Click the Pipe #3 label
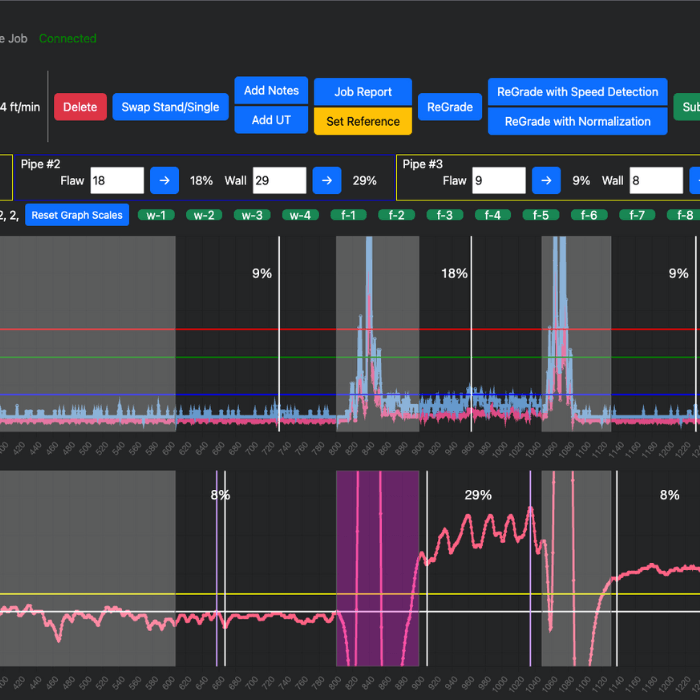Screen dimensions: 700x700 click(x=422, y=164)
